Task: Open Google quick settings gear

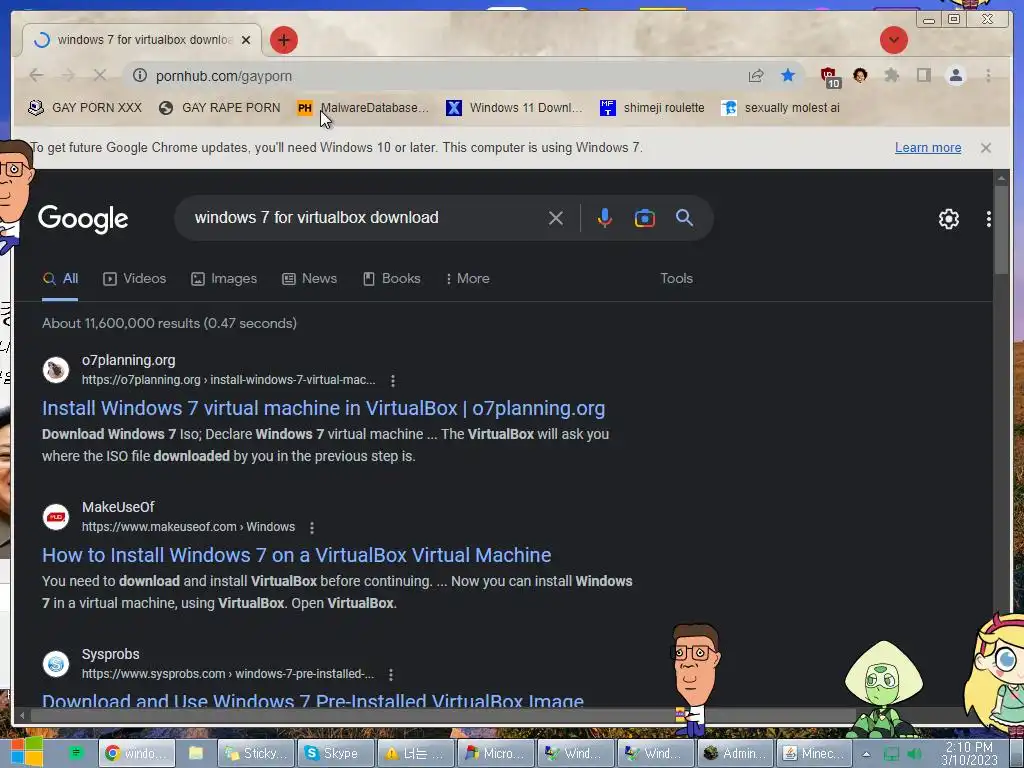Action: (x=948, y=219)
